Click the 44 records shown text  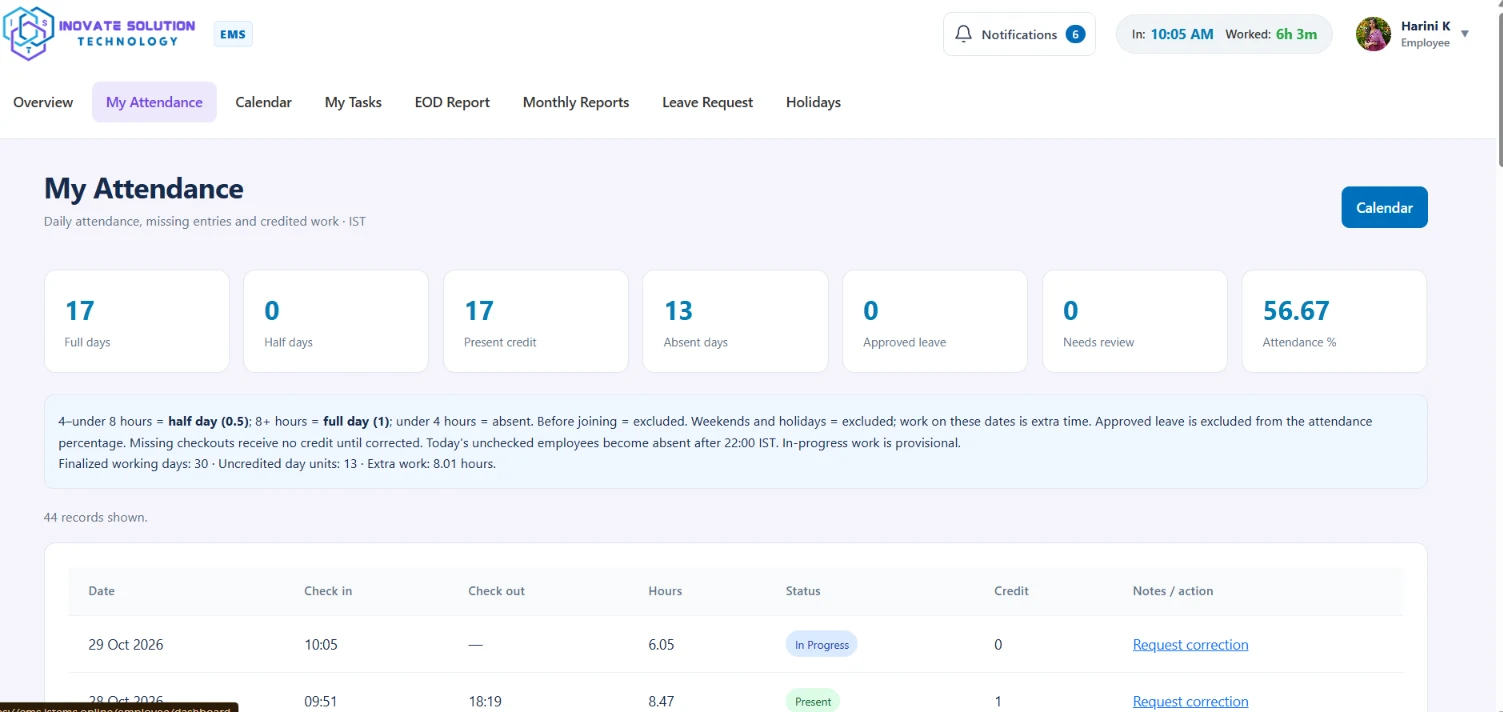point(96,517)
